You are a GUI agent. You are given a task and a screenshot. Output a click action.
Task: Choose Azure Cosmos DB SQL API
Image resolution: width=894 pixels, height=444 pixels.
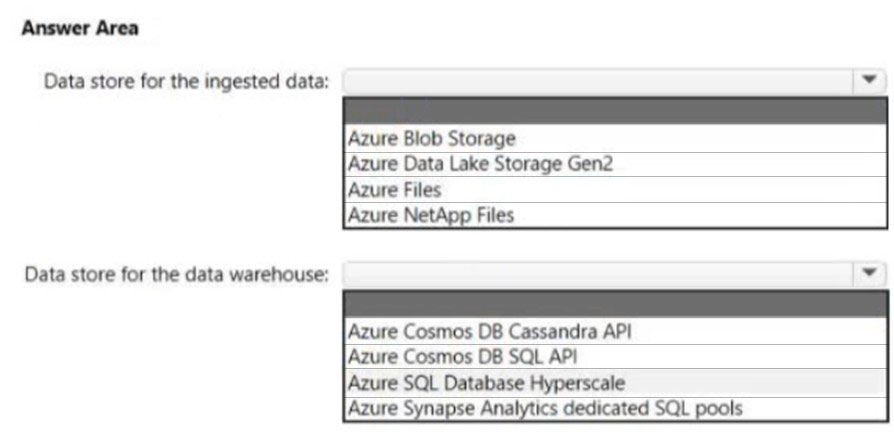pos(615,357)
